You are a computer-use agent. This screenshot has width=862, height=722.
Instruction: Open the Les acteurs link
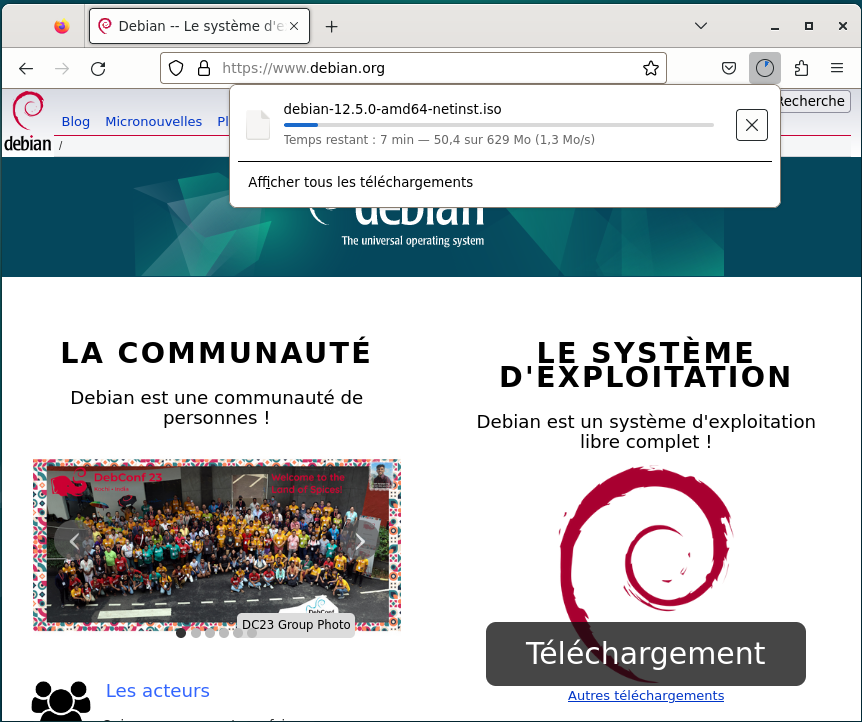158,691
